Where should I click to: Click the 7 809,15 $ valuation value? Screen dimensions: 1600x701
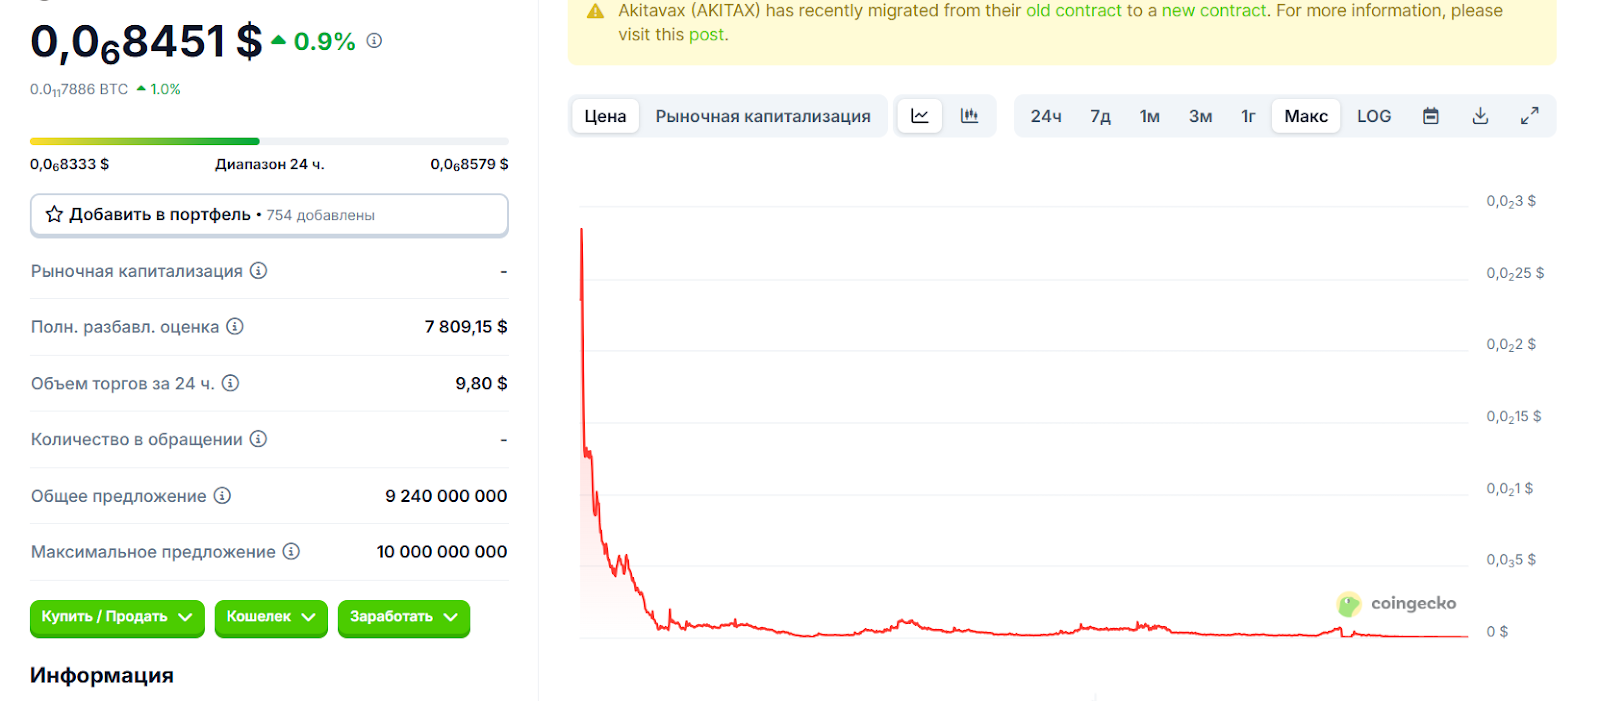click(466, 327)
